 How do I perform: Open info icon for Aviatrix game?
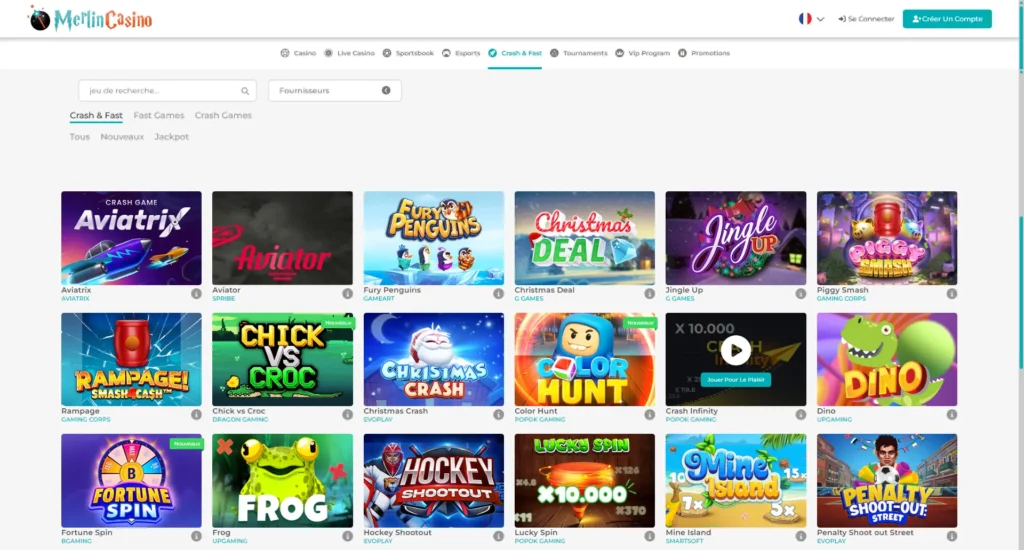click(x=196, y=294)
